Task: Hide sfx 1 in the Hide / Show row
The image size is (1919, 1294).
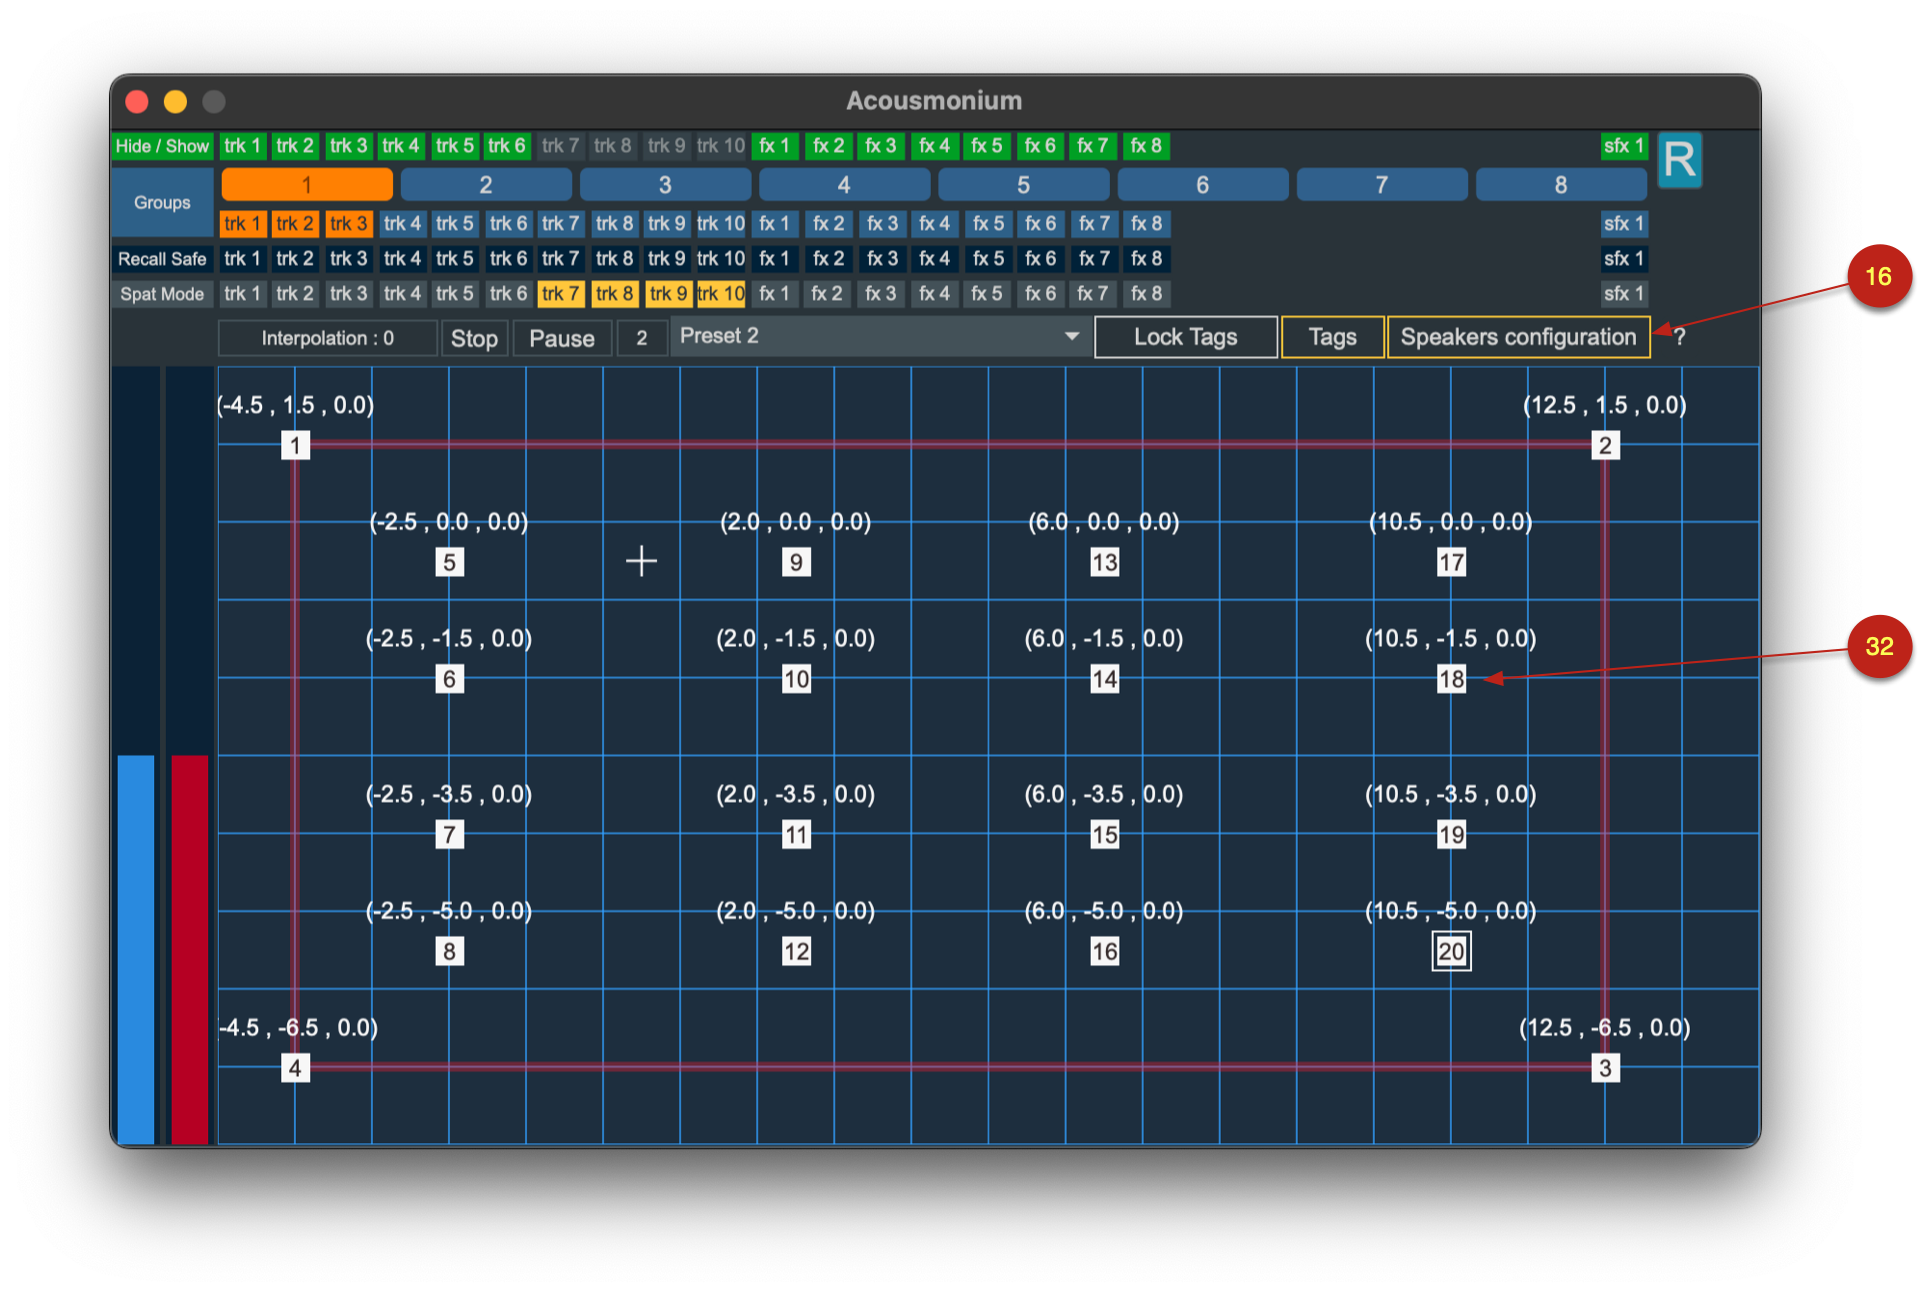Action: [1624, 146]
